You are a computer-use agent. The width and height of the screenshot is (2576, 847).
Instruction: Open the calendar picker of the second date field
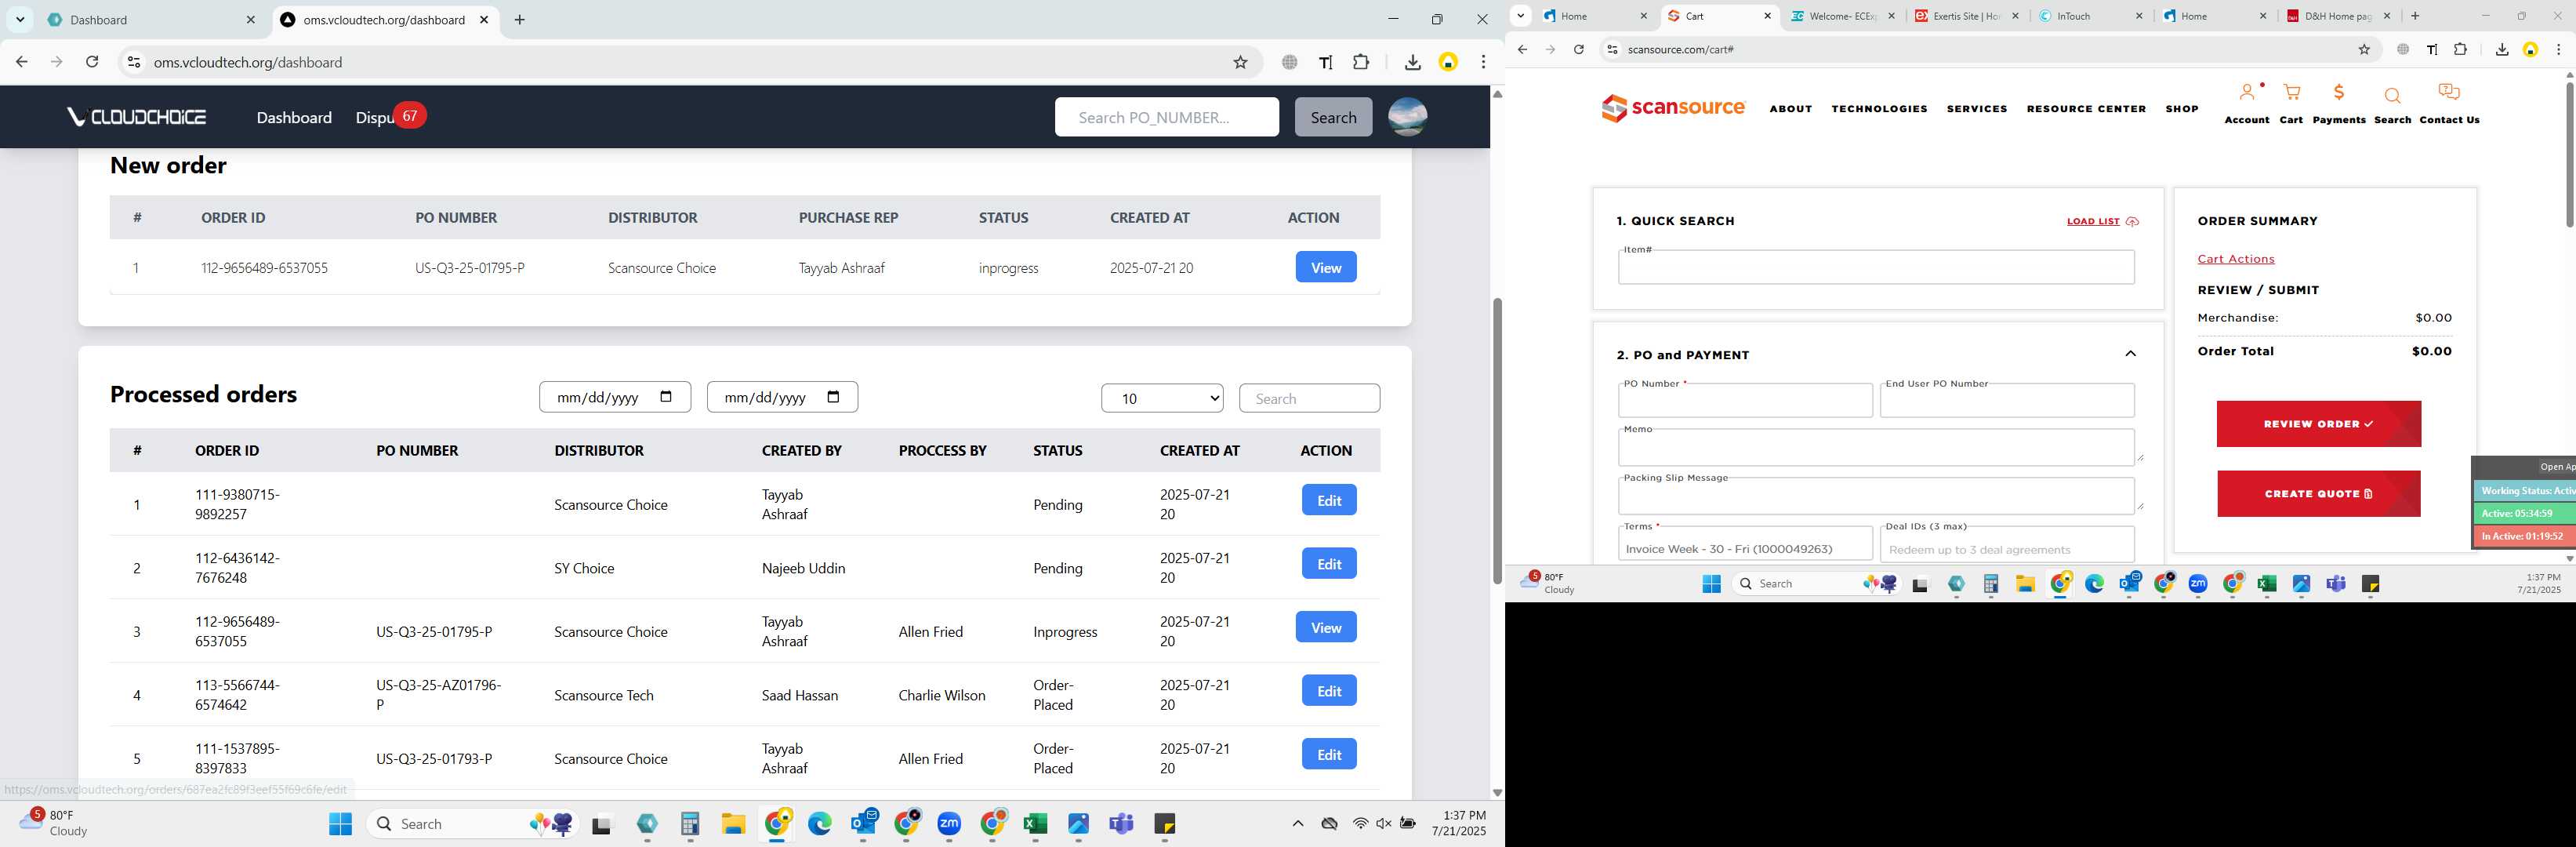(834, 397)
